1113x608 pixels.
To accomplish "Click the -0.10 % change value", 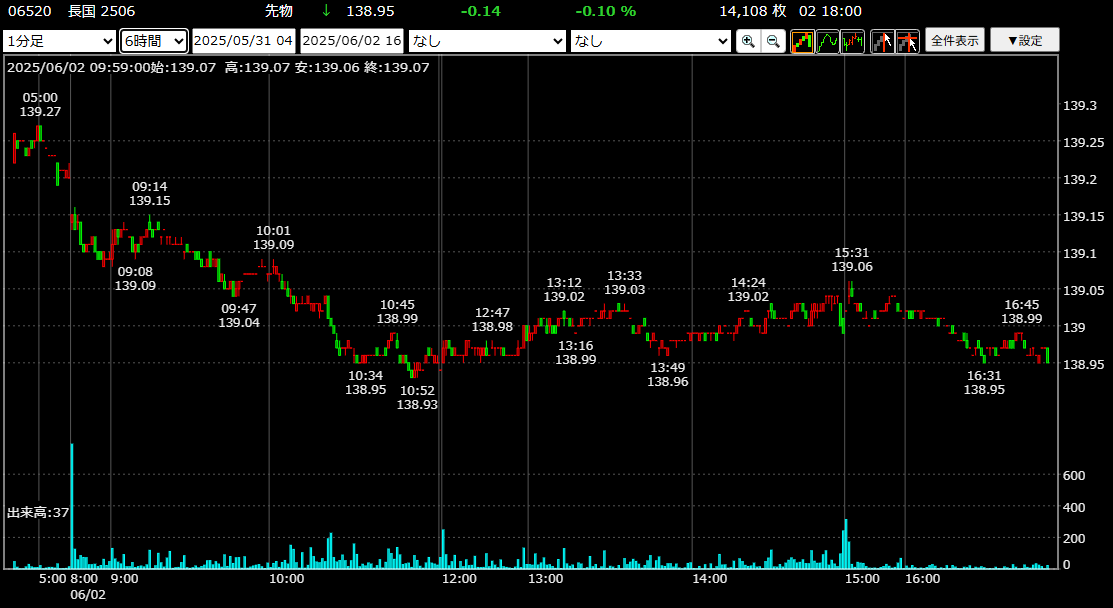I will pyautogui.click(x=605, y=11).
